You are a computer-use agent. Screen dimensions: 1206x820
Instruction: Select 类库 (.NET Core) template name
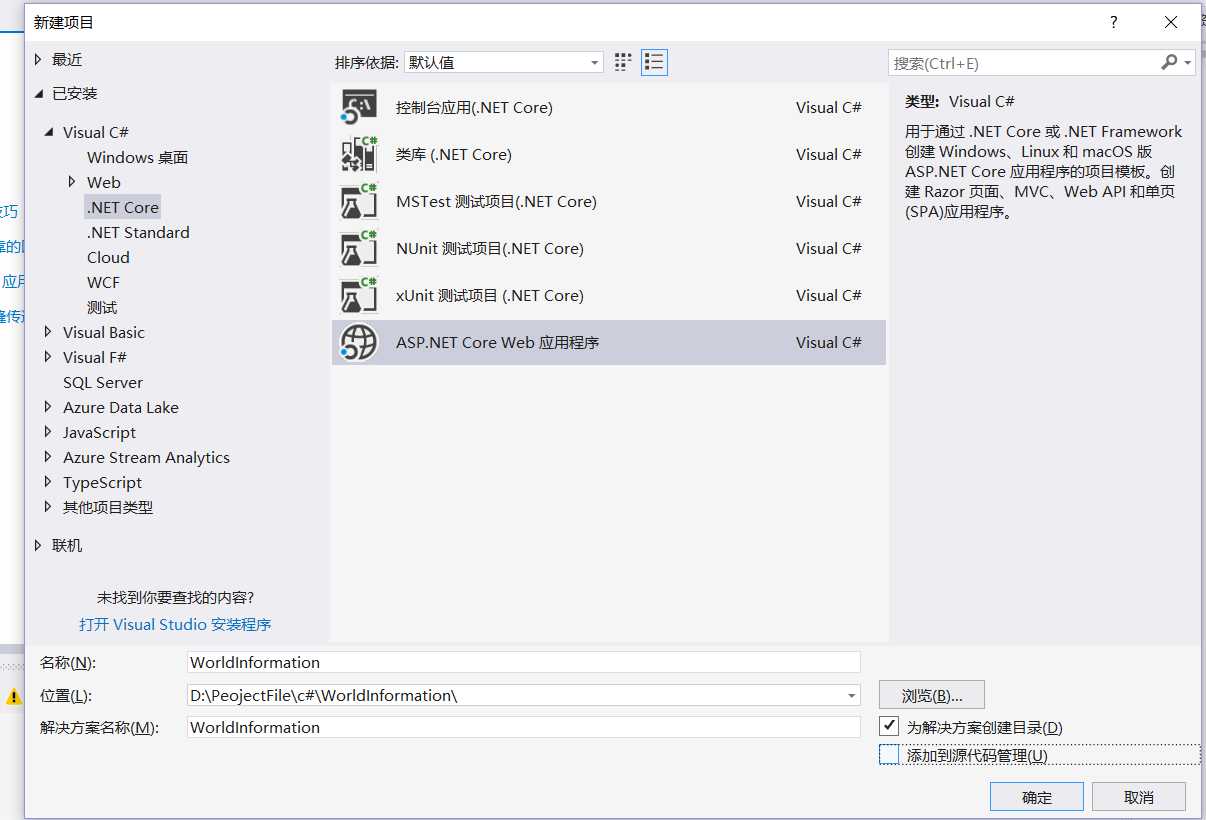click(x=453, y=154)
